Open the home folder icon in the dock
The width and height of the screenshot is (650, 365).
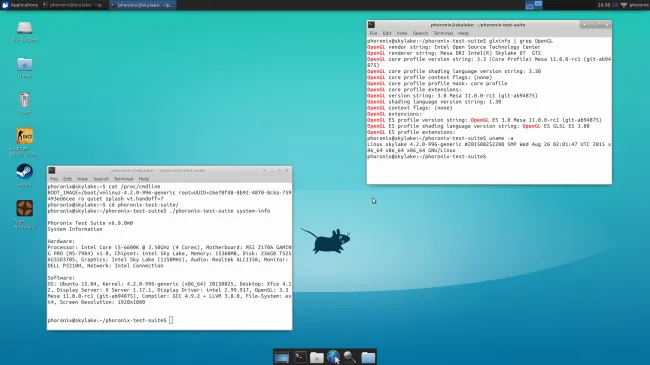[x=317, y=357]
